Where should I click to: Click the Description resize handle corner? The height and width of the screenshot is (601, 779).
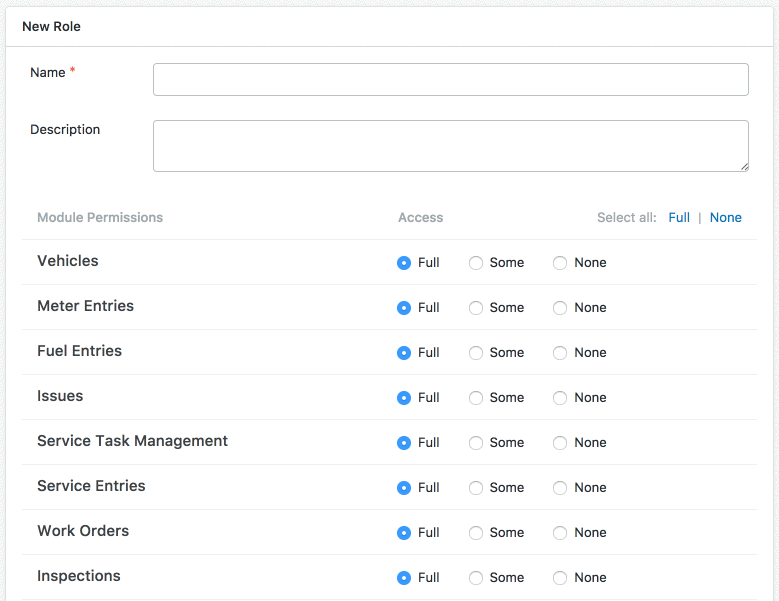[x=744, y=167]
